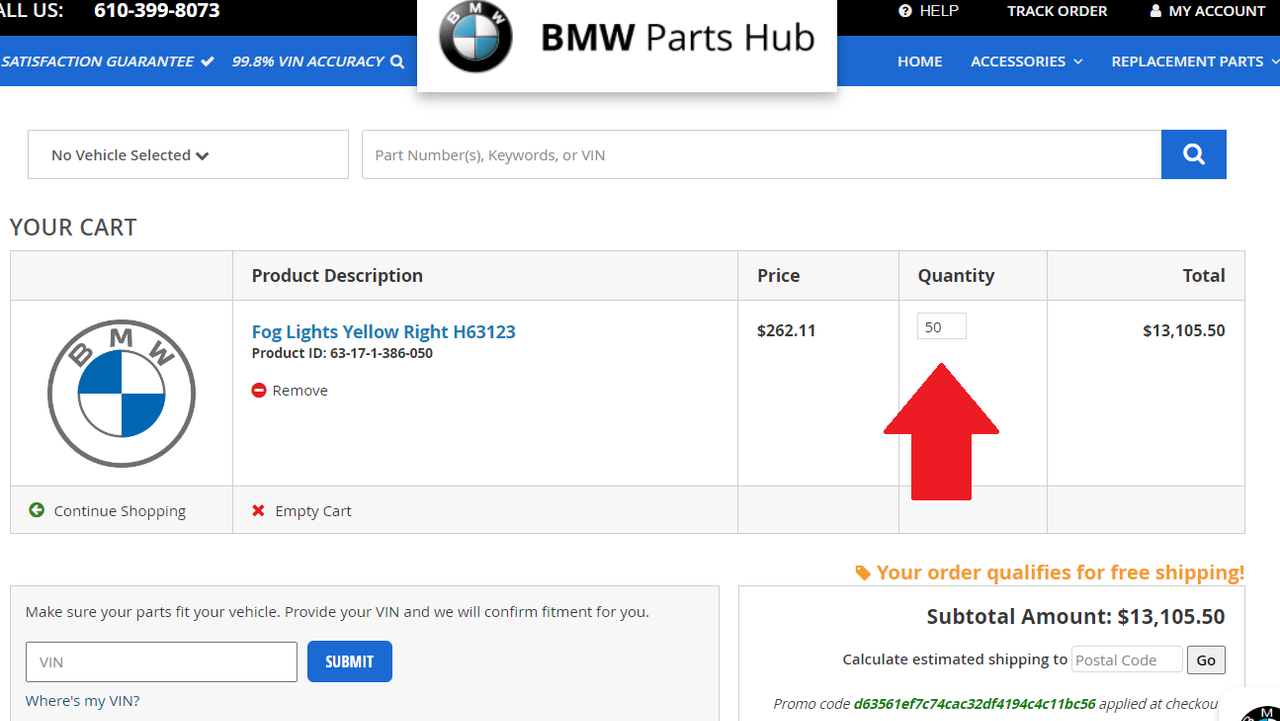The height and width of the screenshot is (721, 1280).
Task: Click the Submit VIN button
Action: (x=349, y=662)
